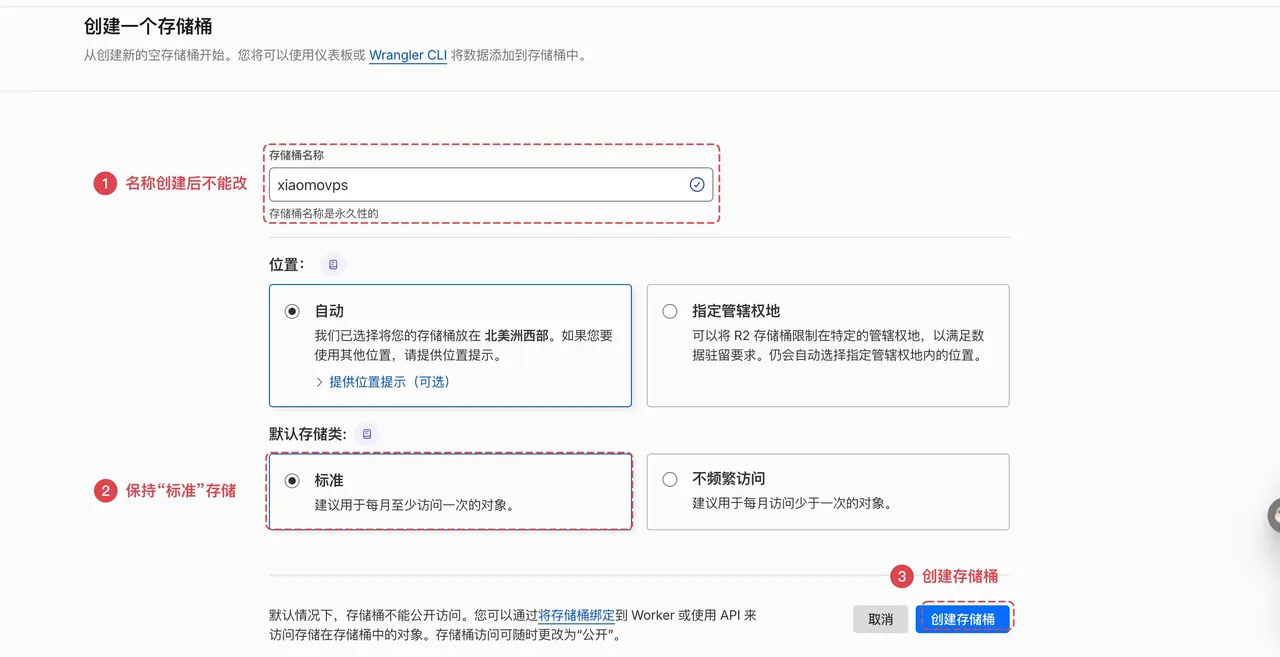Click the 建议用于每月至少访问一次的对象 description
1280x657 pixels.
(415, 505)
